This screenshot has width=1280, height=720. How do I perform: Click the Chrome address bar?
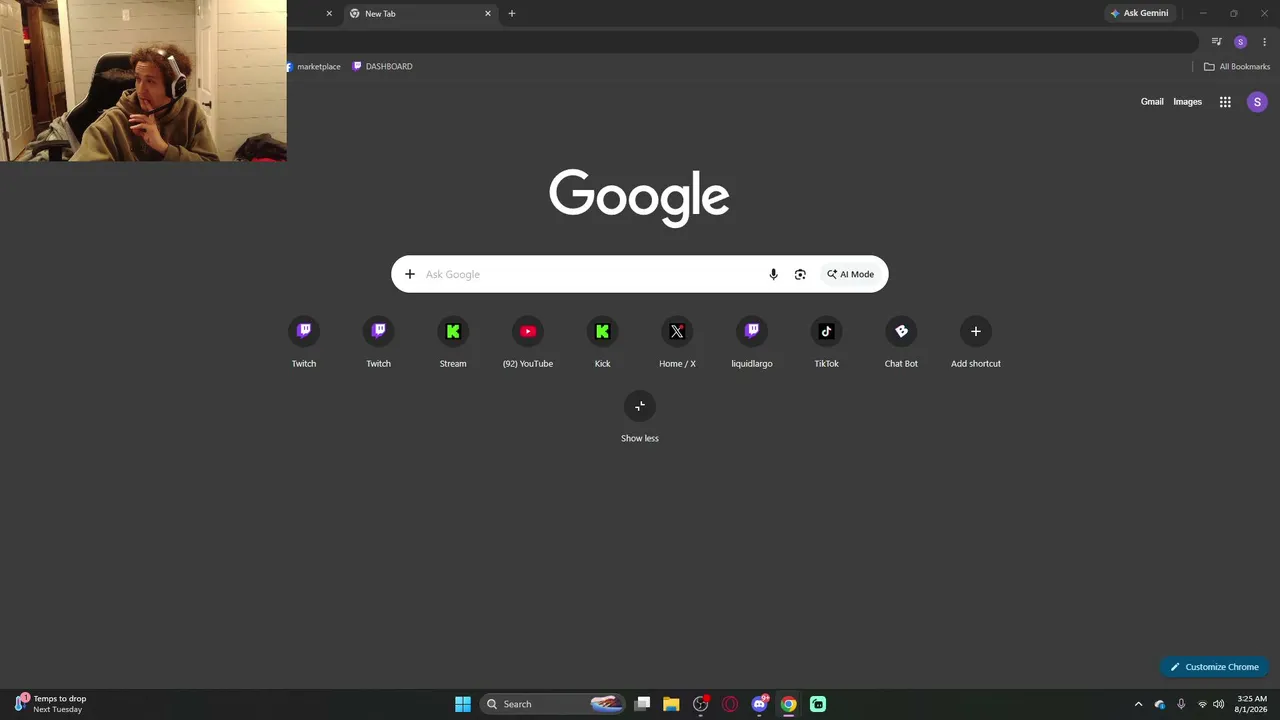coord(740,42)
